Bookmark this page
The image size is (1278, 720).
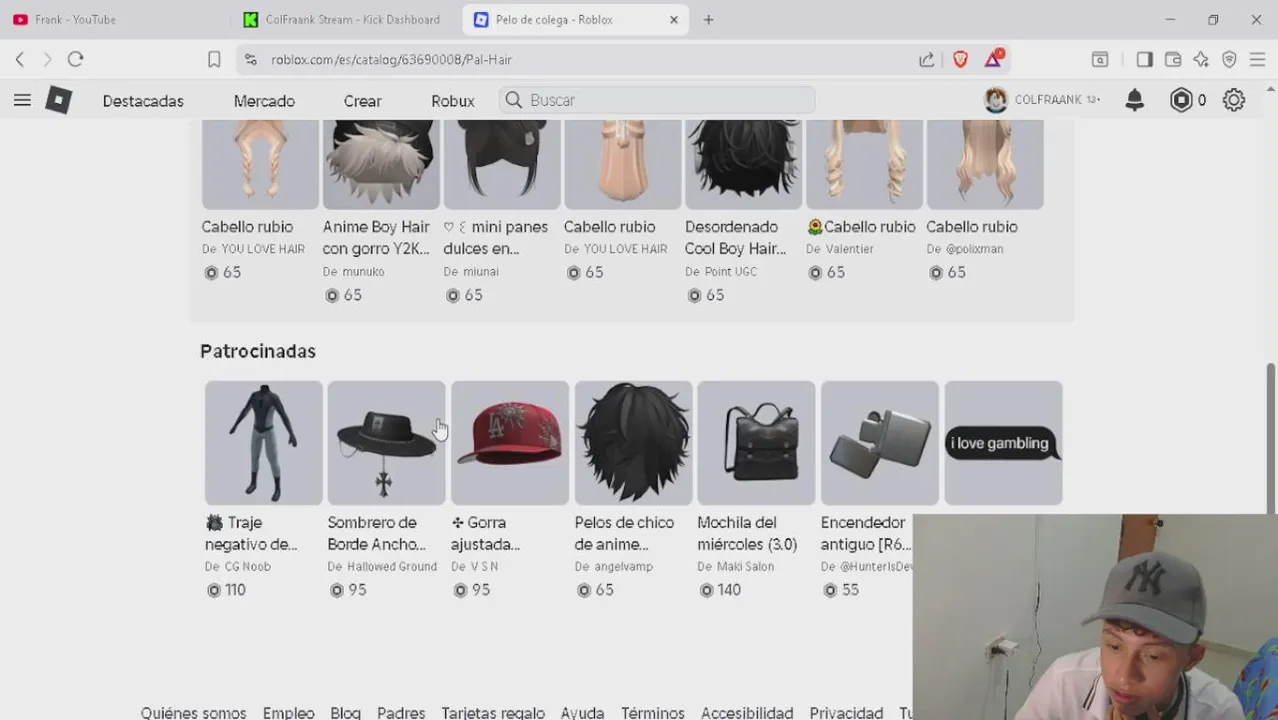[x=214, y=59]
